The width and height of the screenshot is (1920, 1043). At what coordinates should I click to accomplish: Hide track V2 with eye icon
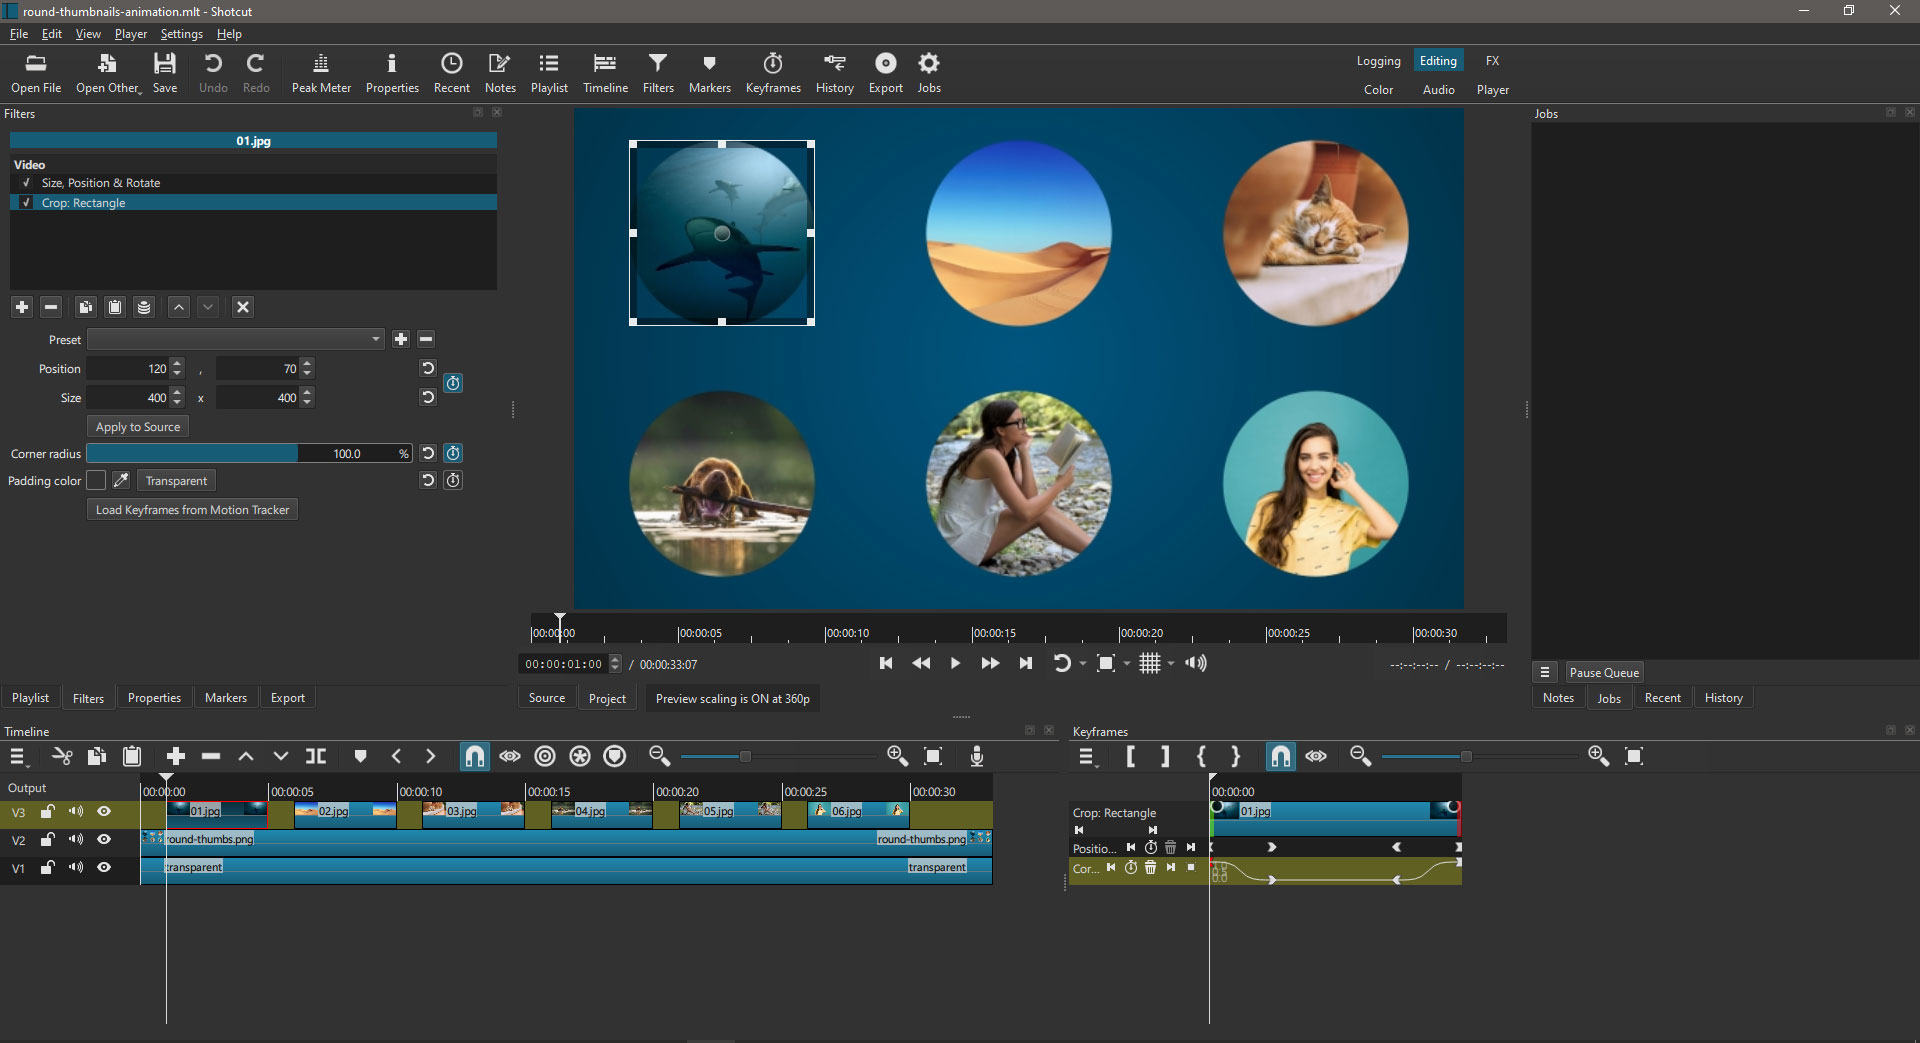104,840
